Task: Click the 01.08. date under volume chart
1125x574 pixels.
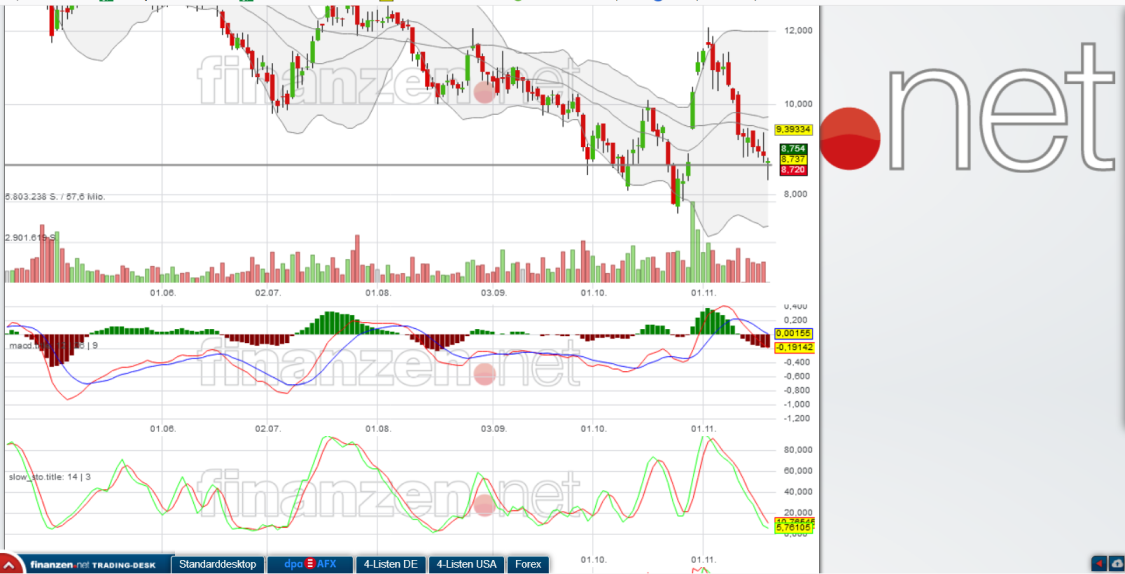Action: click(x=378, y=293)
